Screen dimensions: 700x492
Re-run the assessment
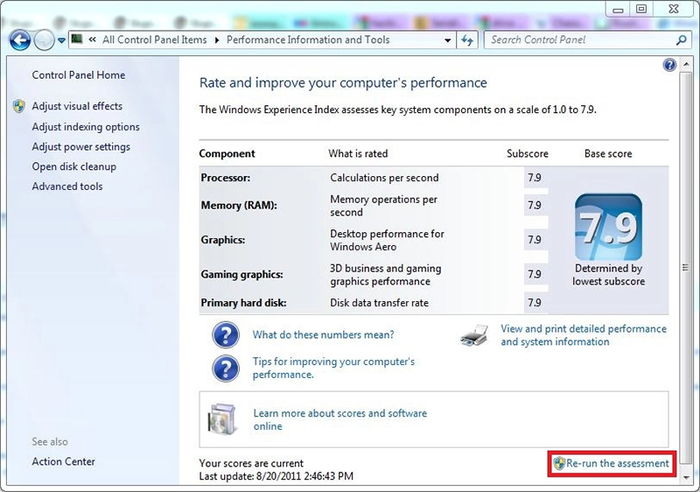[x=612, y=463]
